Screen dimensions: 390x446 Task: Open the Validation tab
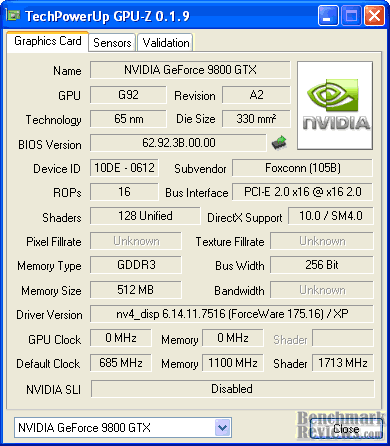(165, 43)
